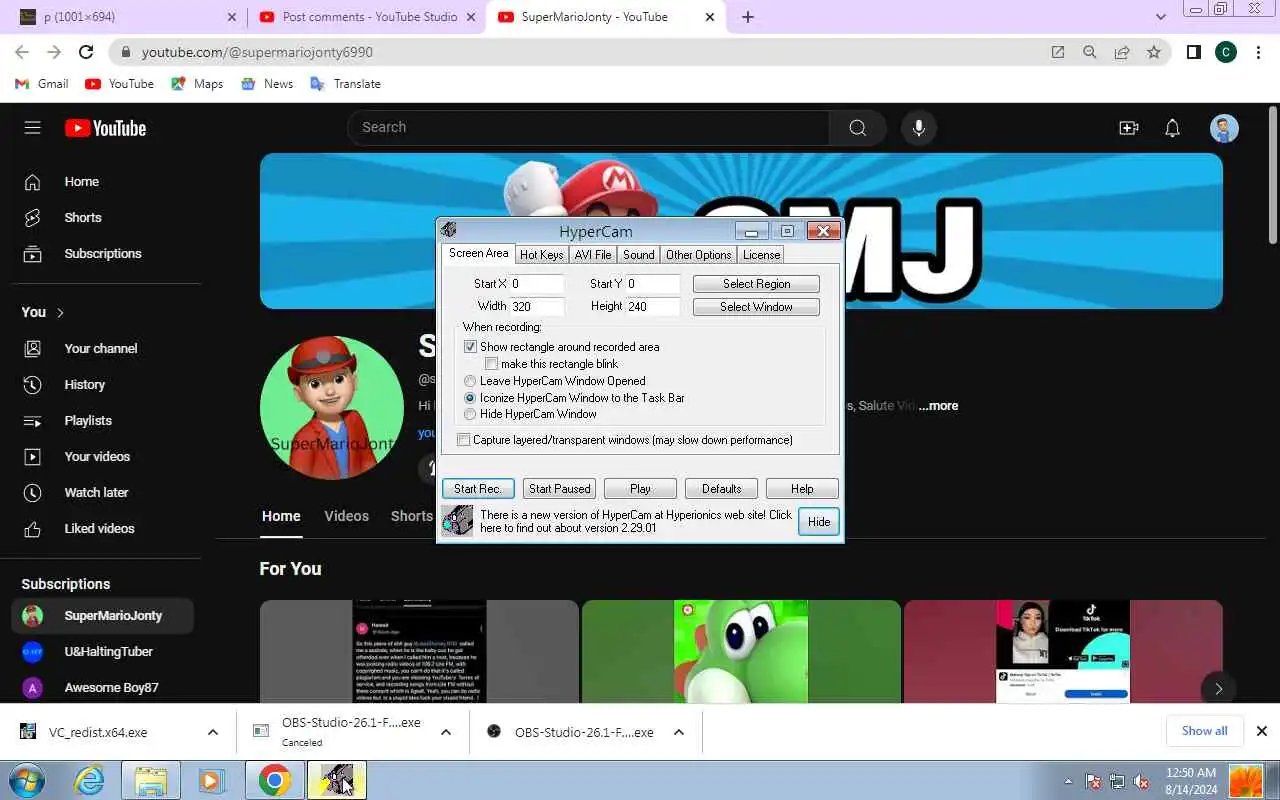Image resolution: width=1280 pixels, height=800 pixels.
Task: Open Gmail bookmark
Action: 42,84
